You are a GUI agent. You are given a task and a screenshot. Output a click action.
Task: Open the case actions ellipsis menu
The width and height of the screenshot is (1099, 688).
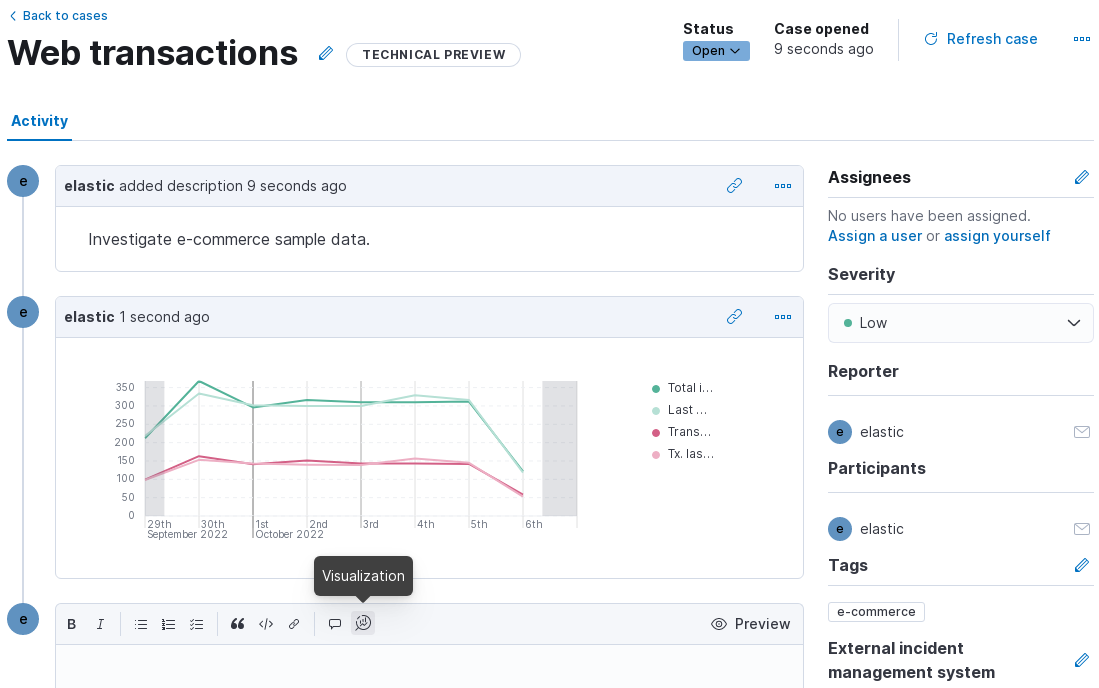pyautogui.click(x=1081, y=39)
